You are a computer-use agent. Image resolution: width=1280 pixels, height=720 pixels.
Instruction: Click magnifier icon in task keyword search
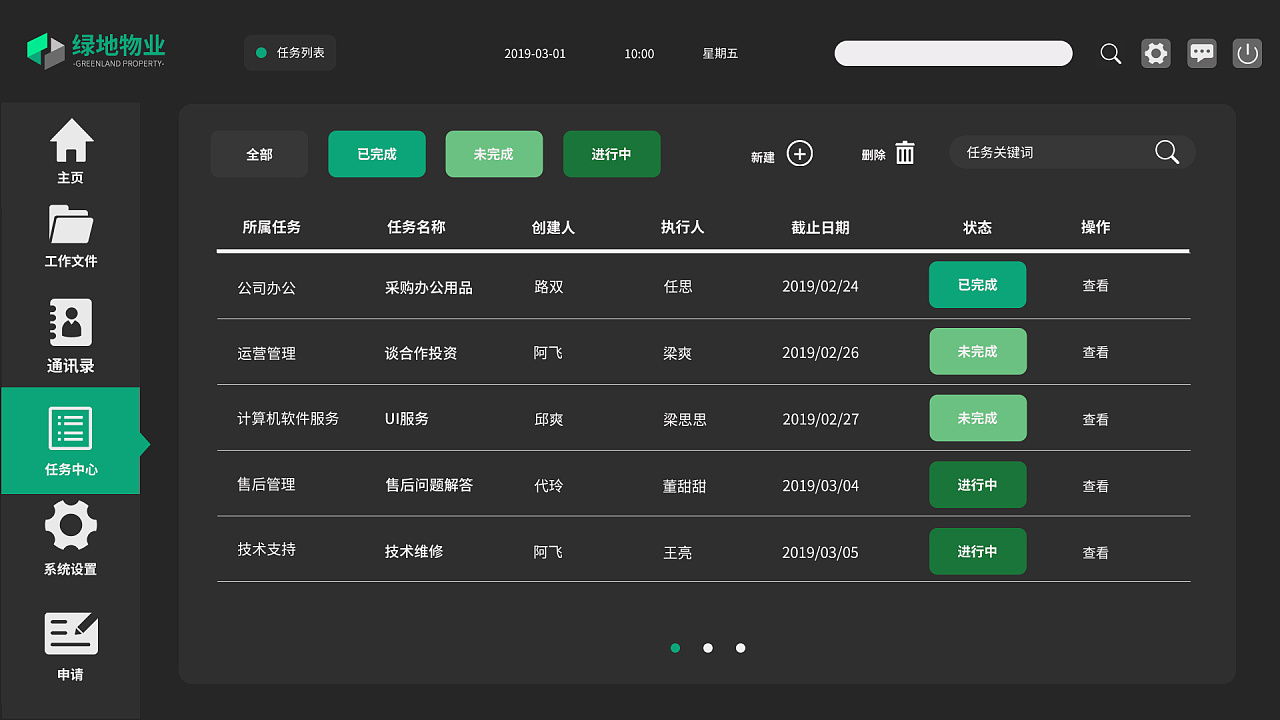1167,152
